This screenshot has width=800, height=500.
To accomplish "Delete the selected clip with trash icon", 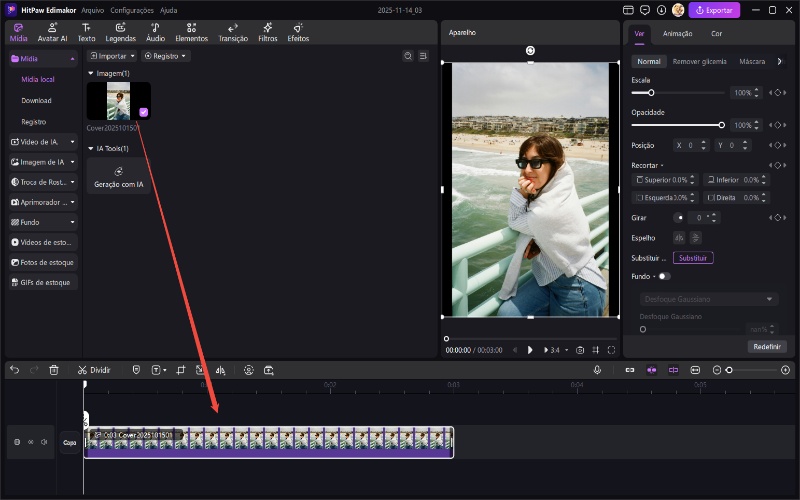I will [54, 370].
